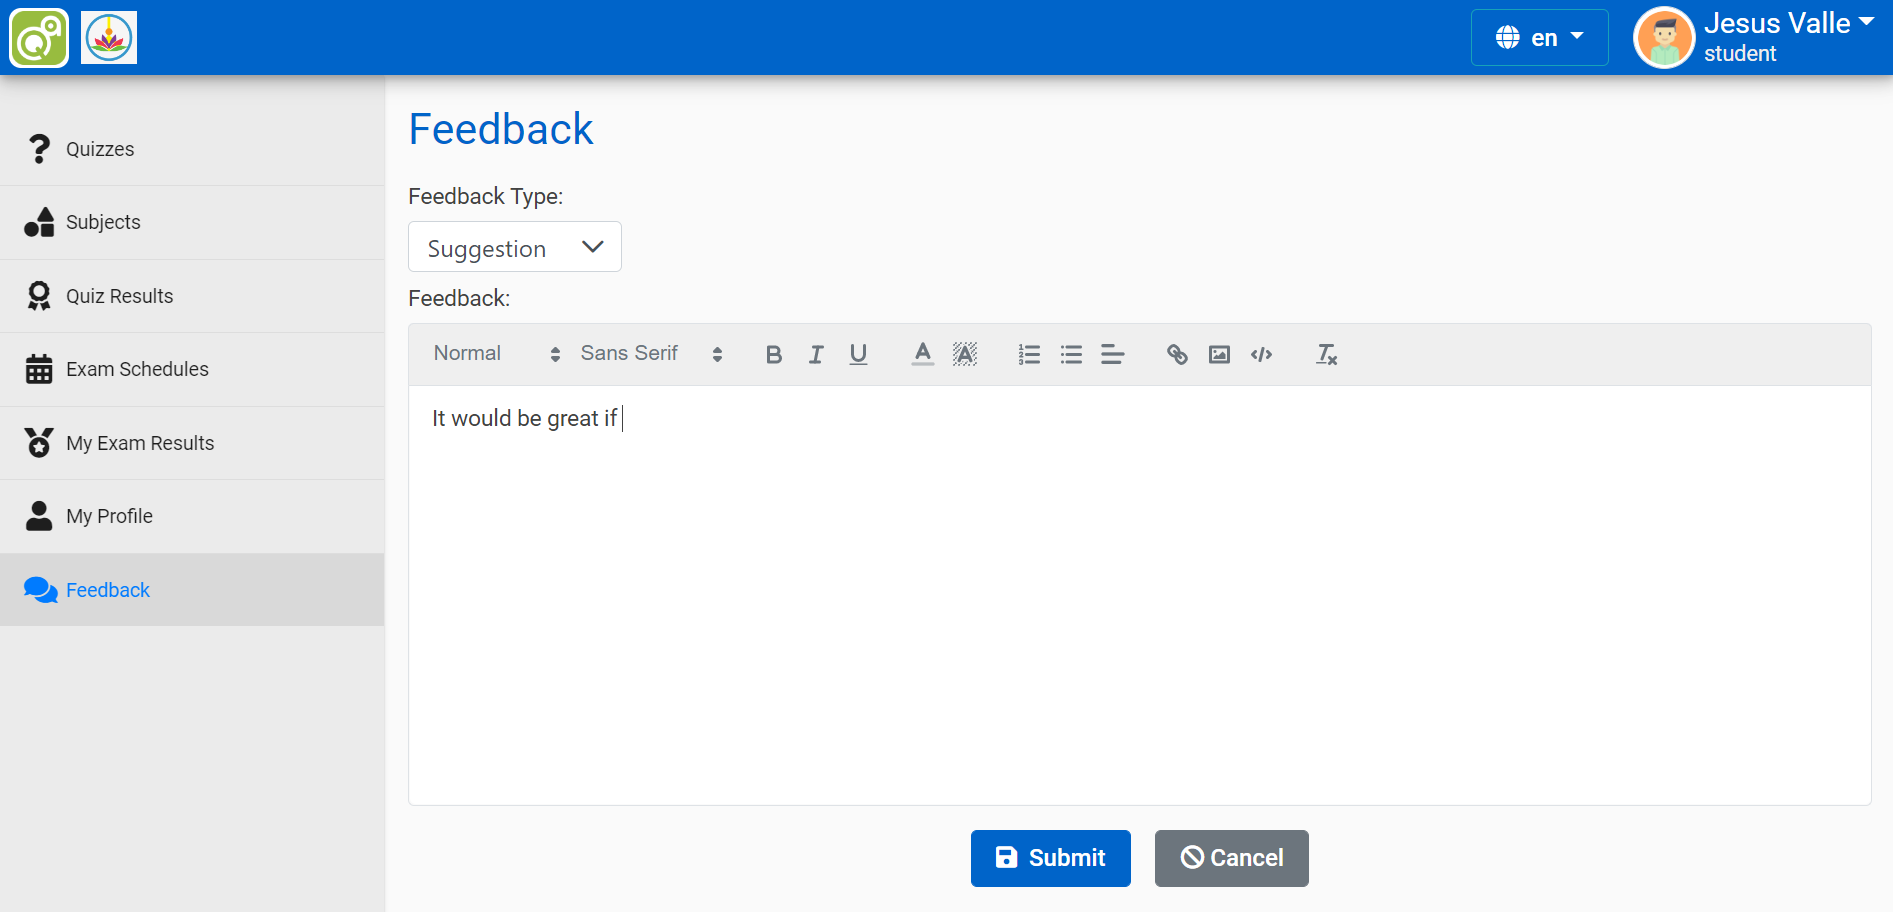Insert an image into feedback
Viewport: 1893px width, 912px height.
pyautogui.click(x=1219, y=354)
